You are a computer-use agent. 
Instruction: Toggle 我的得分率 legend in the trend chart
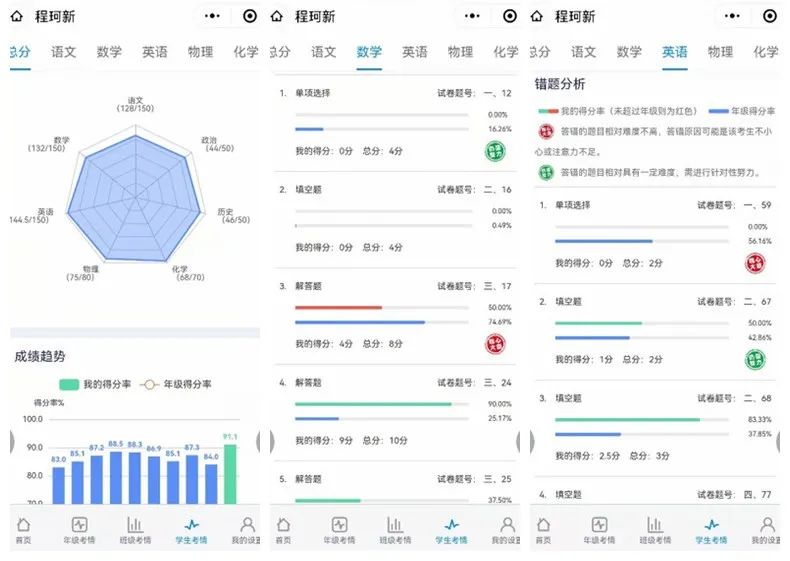point(95,384)
